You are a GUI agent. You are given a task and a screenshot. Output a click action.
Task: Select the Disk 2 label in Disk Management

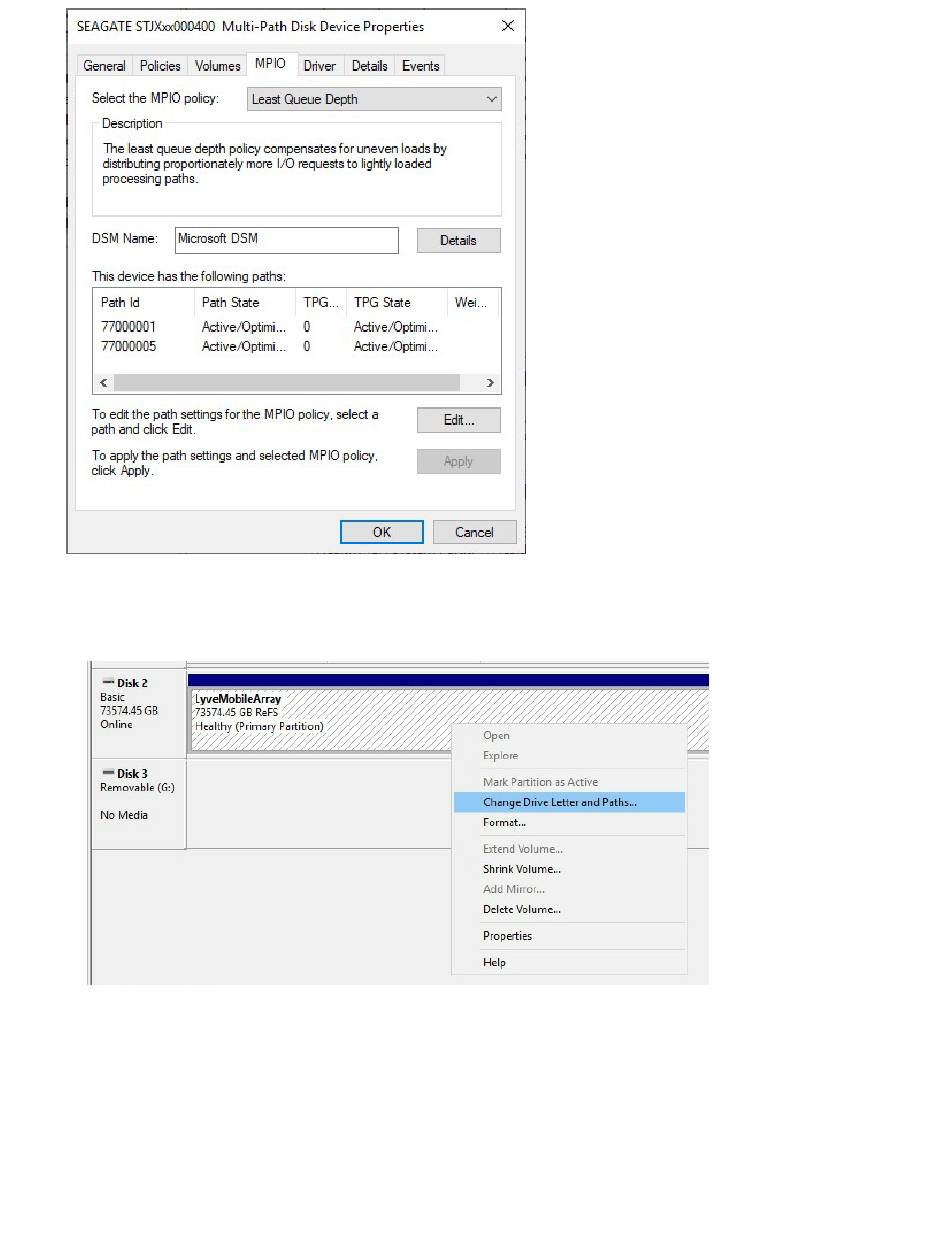[132, 683]
